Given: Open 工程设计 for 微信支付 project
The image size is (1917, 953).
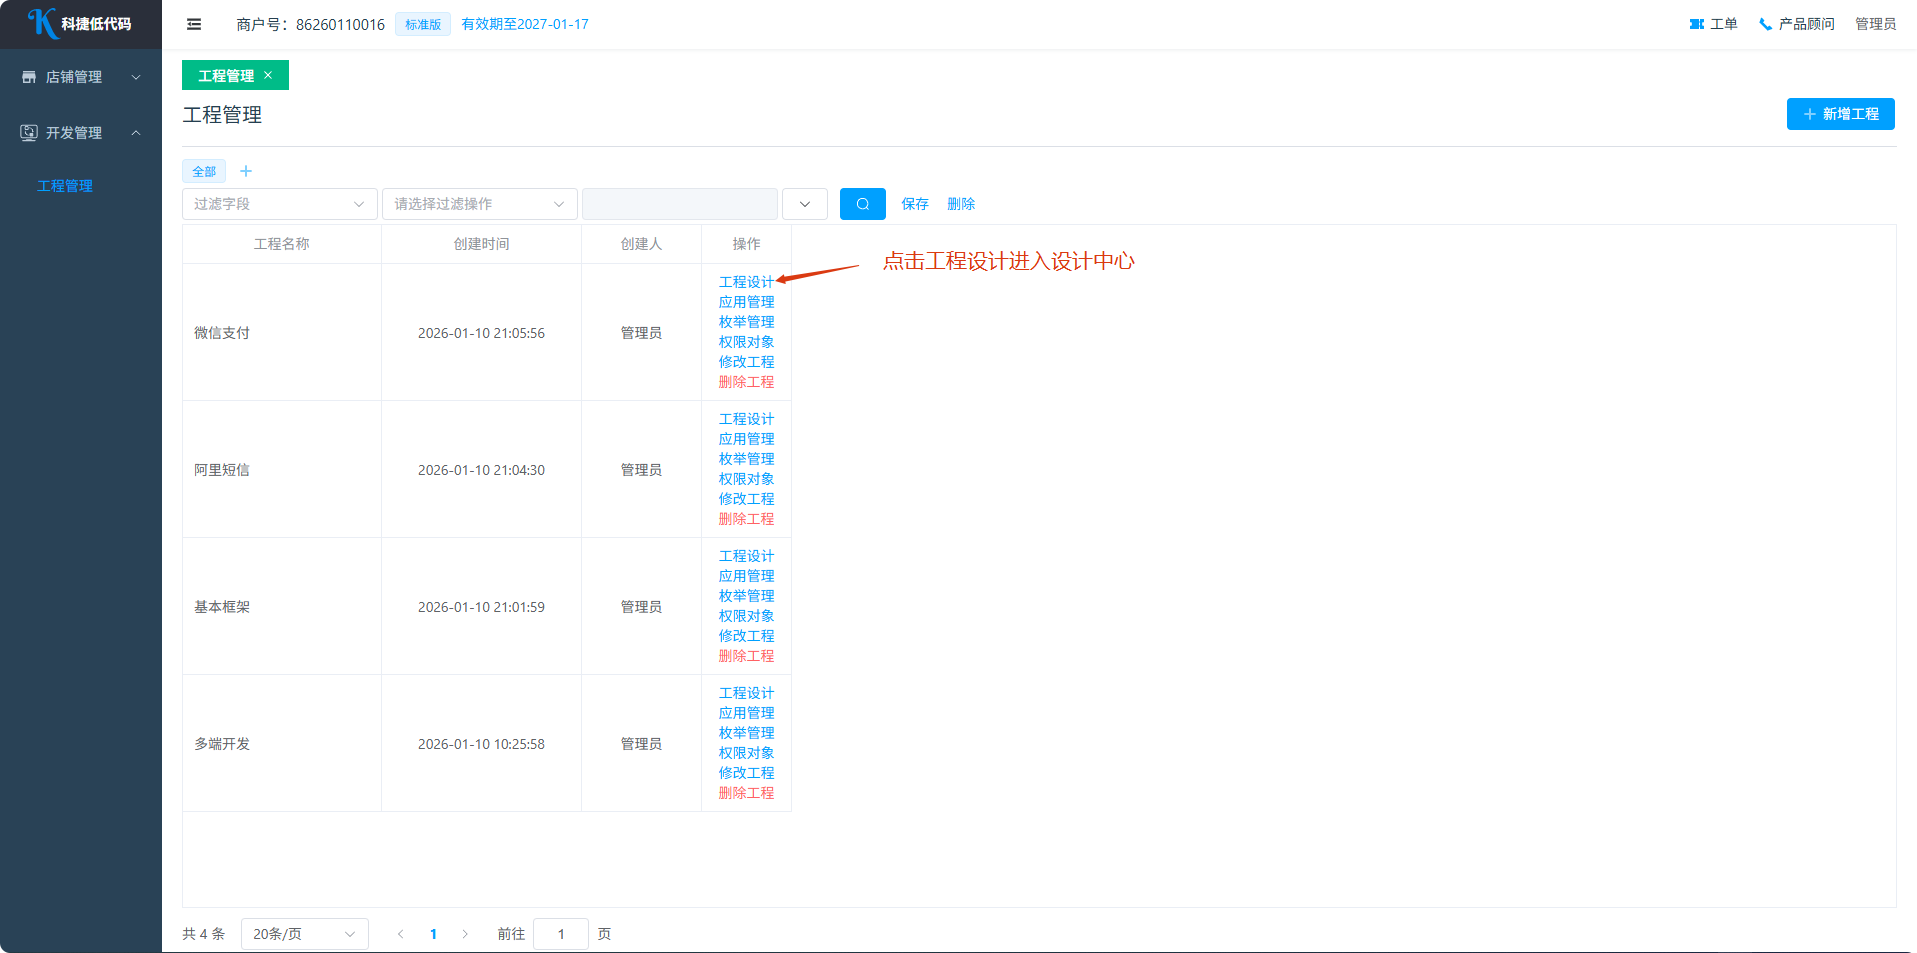Looking at the screenshot, I should pos(746,282).
